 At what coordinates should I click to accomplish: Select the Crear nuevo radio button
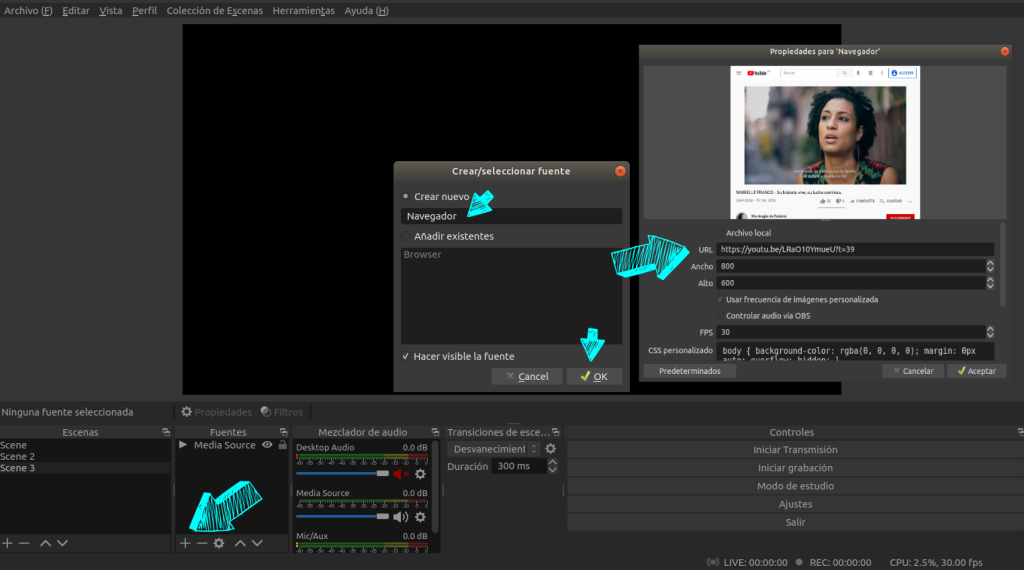[x=406, y=196]
